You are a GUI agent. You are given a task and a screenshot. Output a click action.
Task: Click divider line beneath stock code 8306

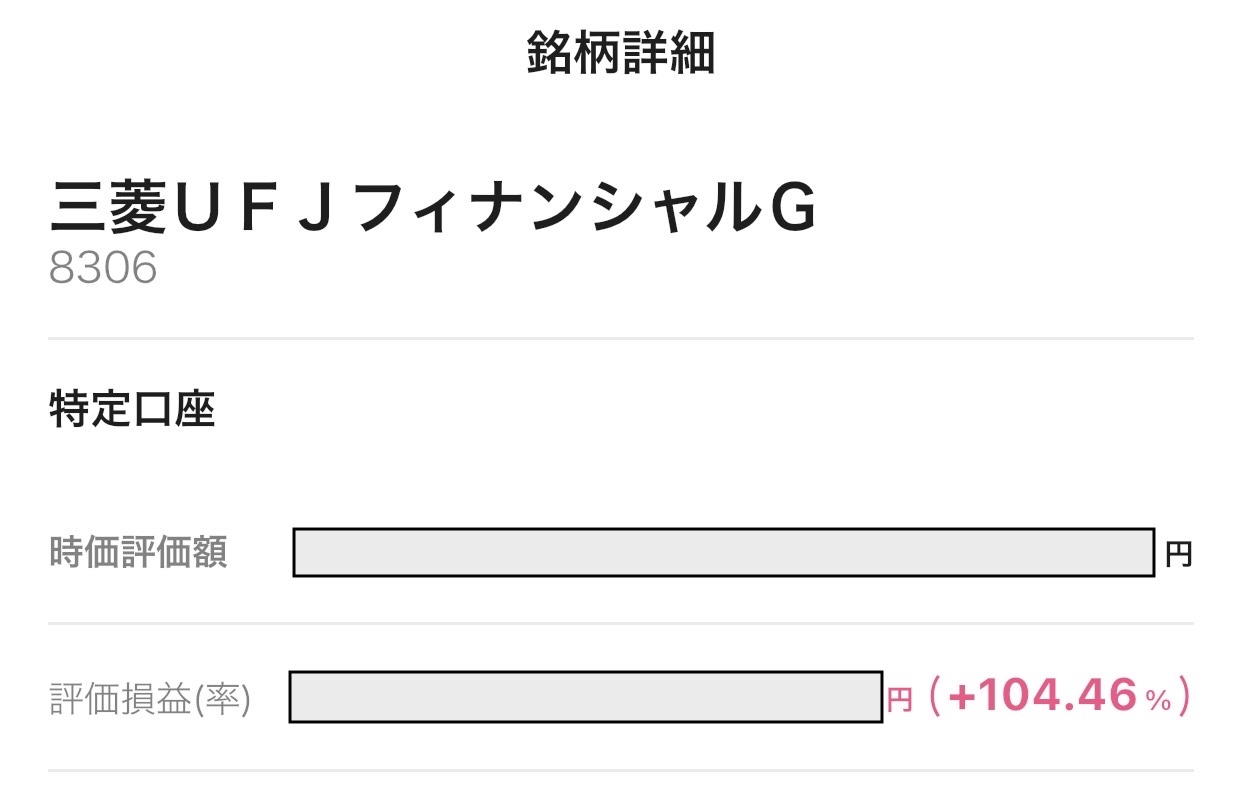pyautogui.click(x=620, y=339)
